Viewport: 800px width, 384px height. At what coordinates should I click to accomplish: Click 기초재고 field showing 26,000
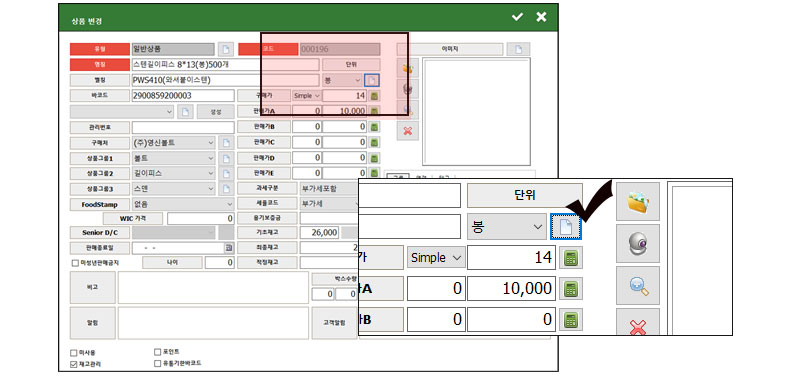(319, 233)
